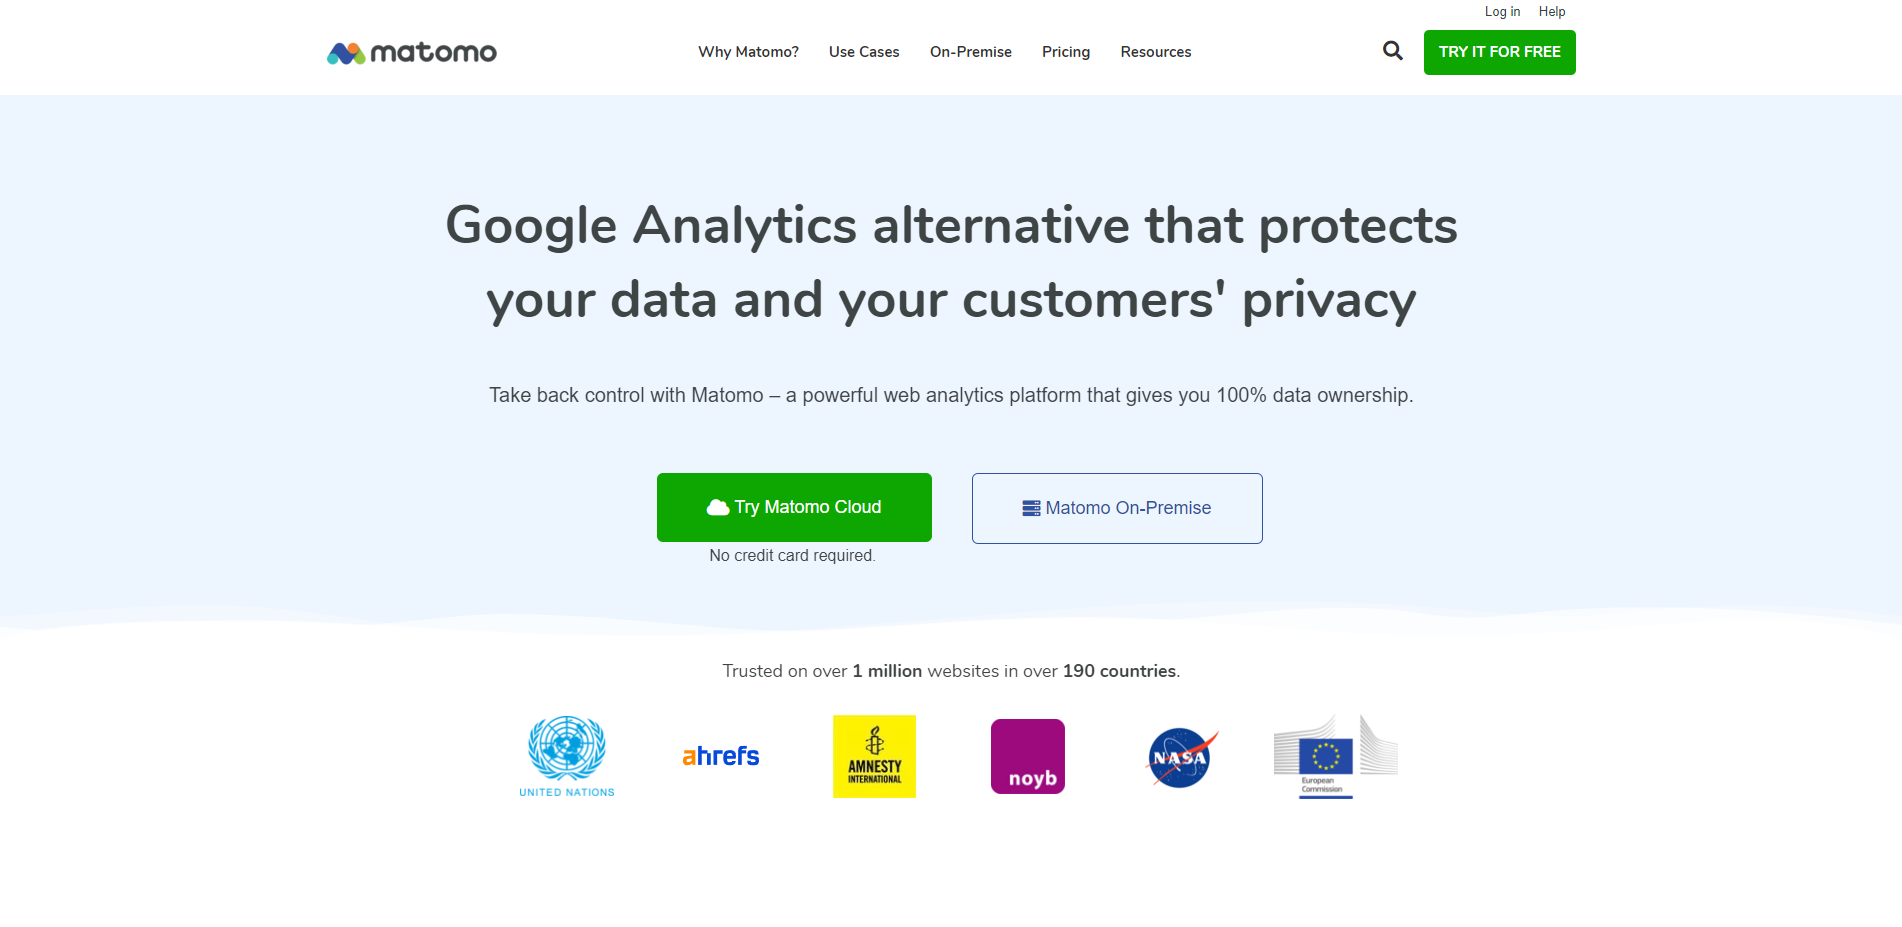
Task: Open the Why Matomo? menu
Action: pos(748,52)
